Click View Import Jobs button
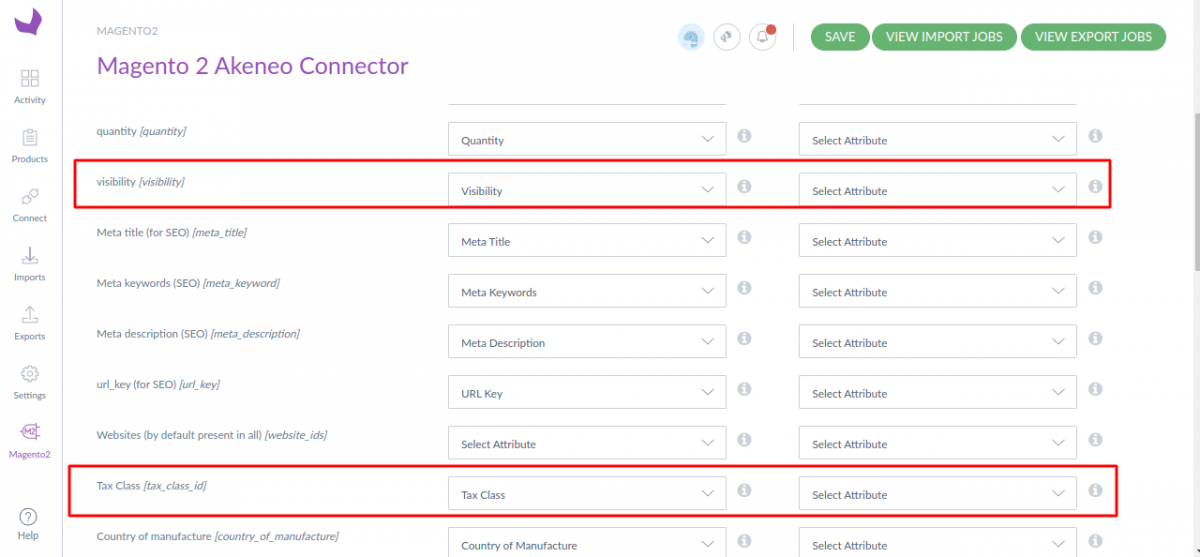Viewport: 1200px width, 557px height. point(945,37)
